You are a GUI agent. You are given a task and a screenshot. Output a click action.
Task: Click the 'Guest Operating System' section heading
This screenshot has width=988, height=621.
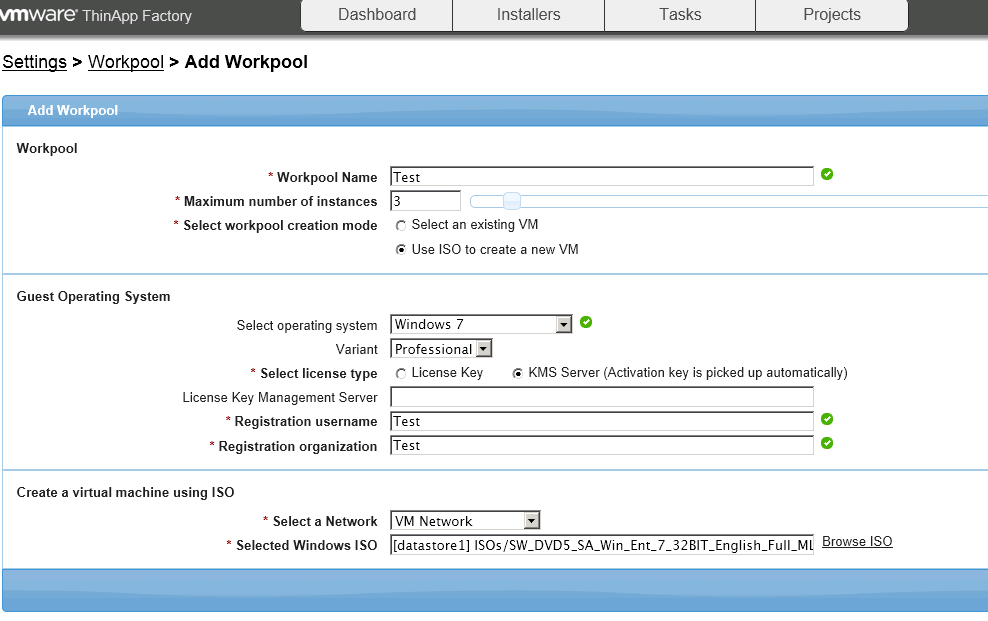(x=93, y=297)
